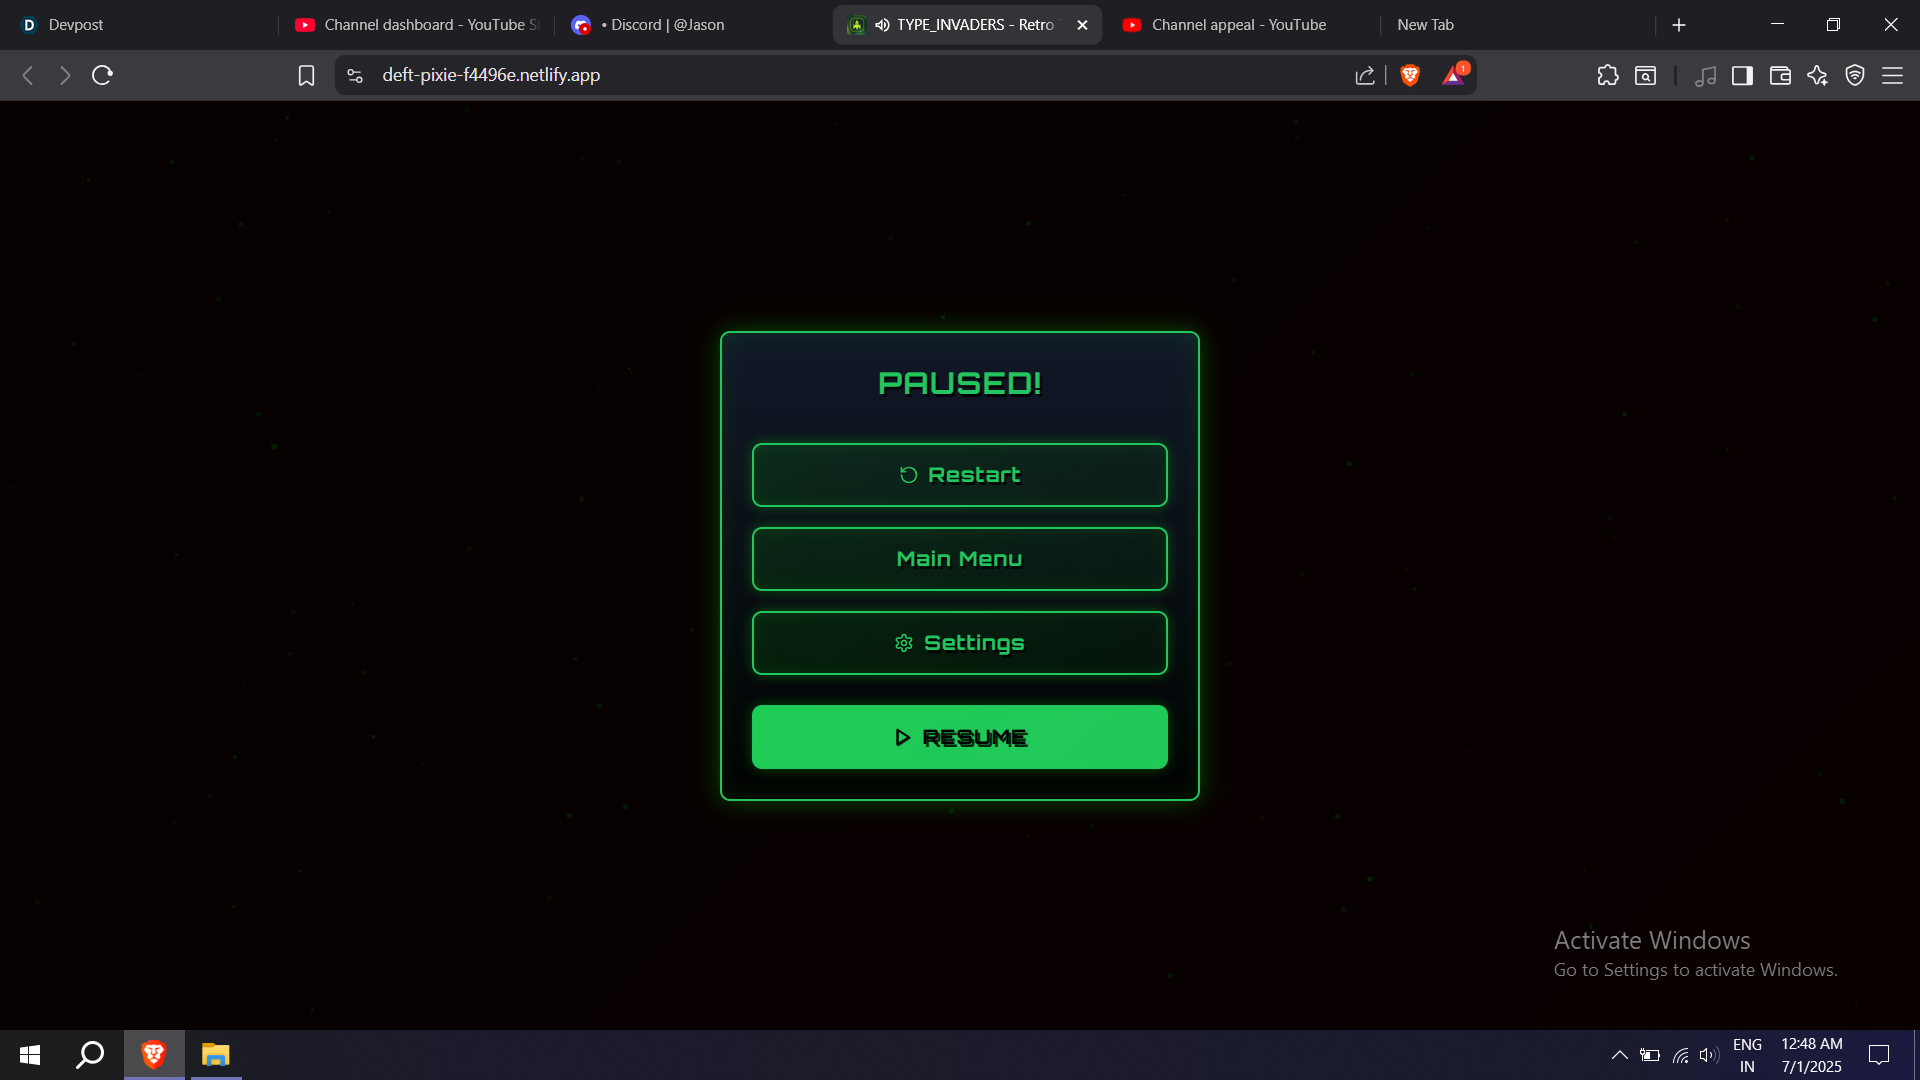Image resolution: width=1920 pixels, height=1080 pixels.
Task: Open game Settings button
Action: click(959, 643)
